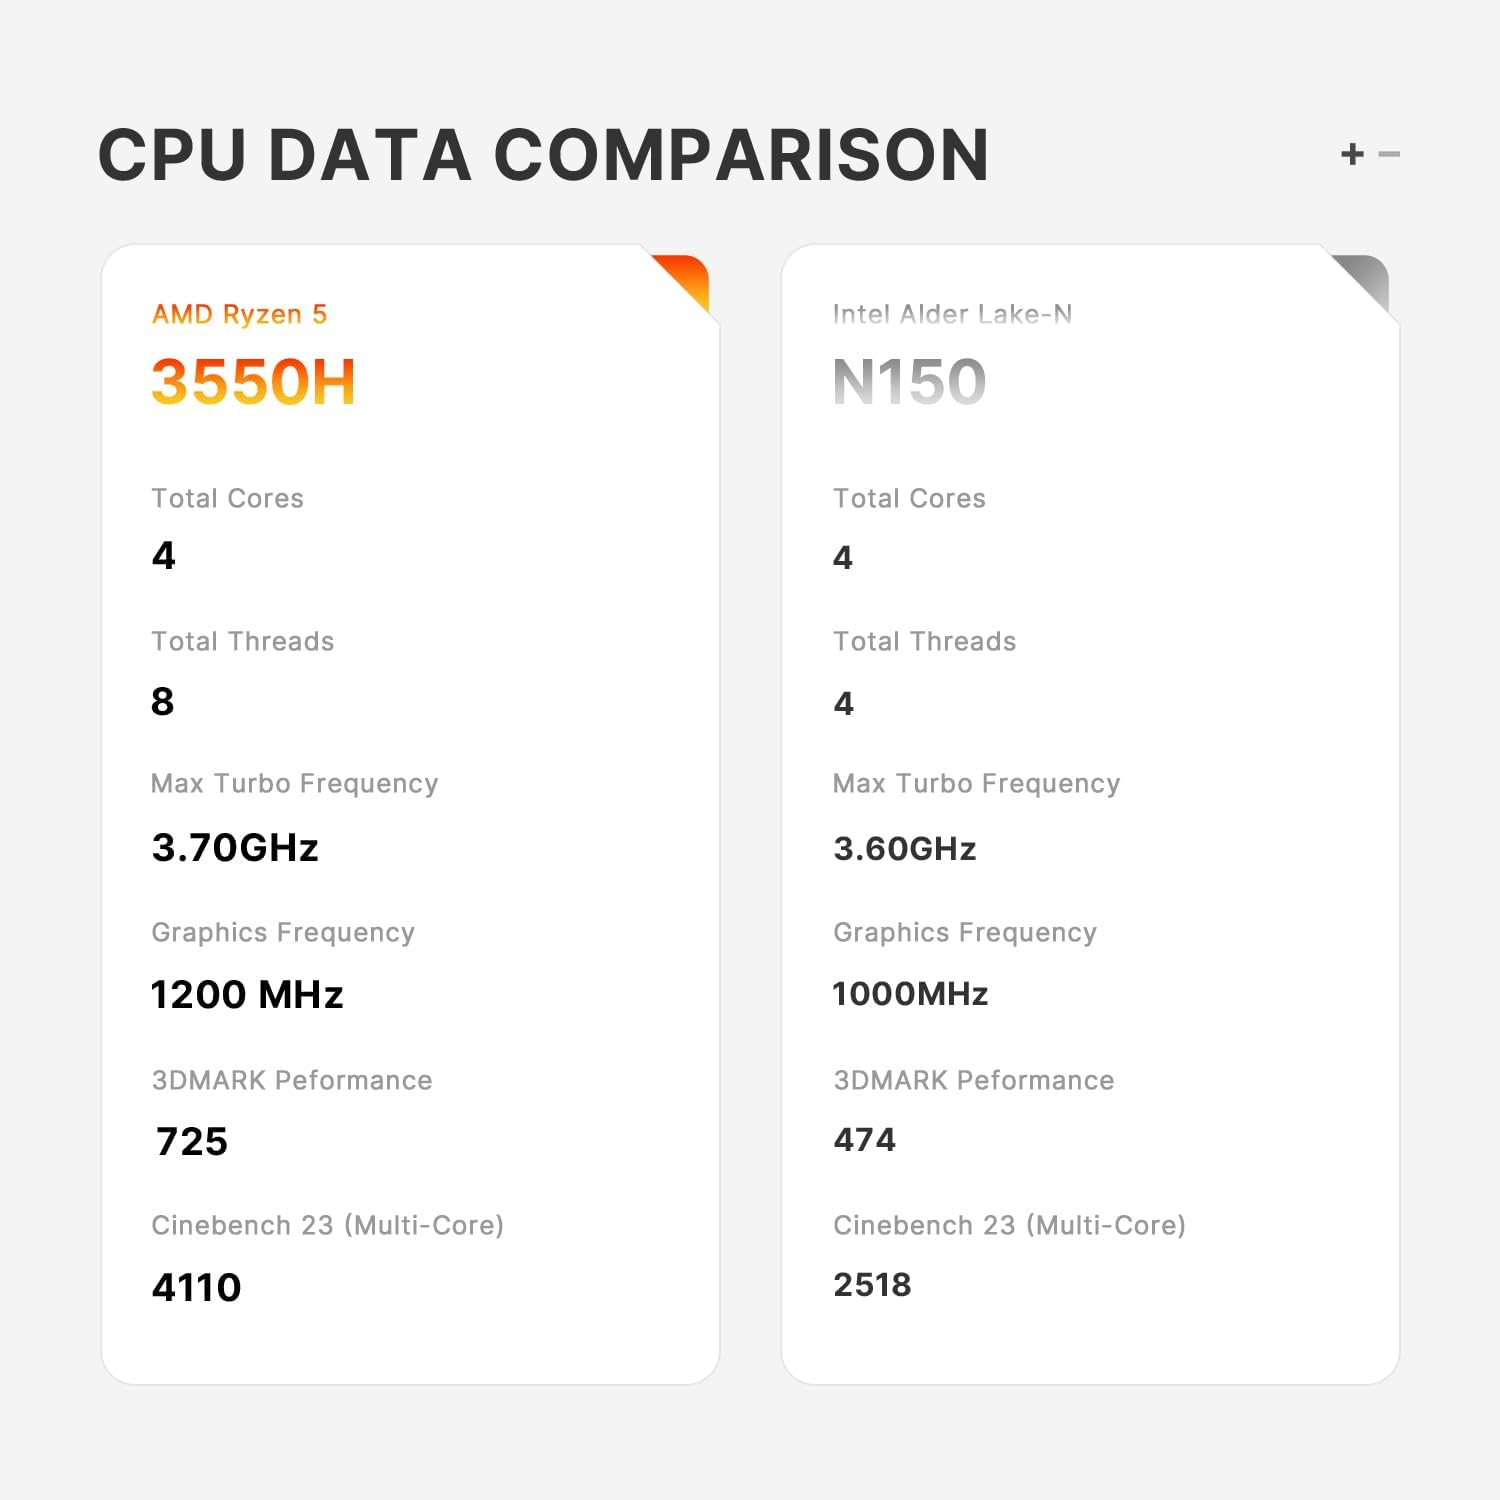Screen dimensions: 1500x1500
Task: Select the 1200 MHz Graphics Frequency value
Action: coord(247,994)
